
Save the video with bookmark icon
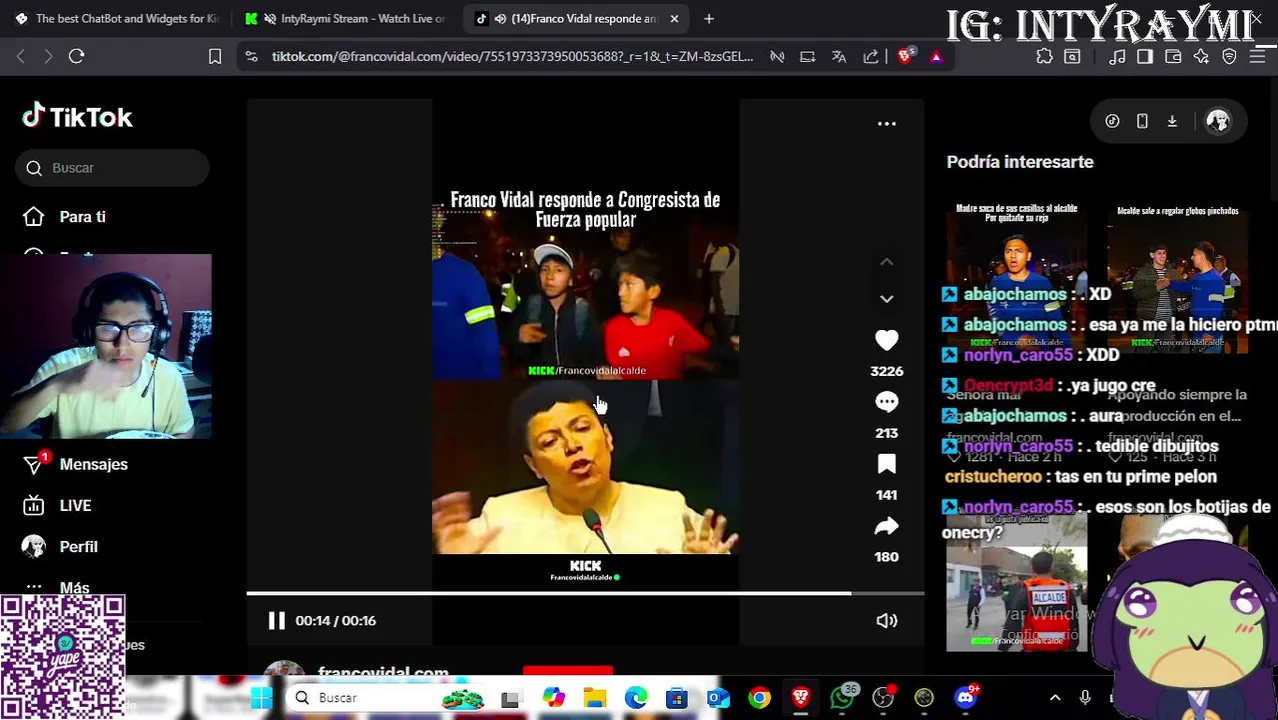(886, 464)
